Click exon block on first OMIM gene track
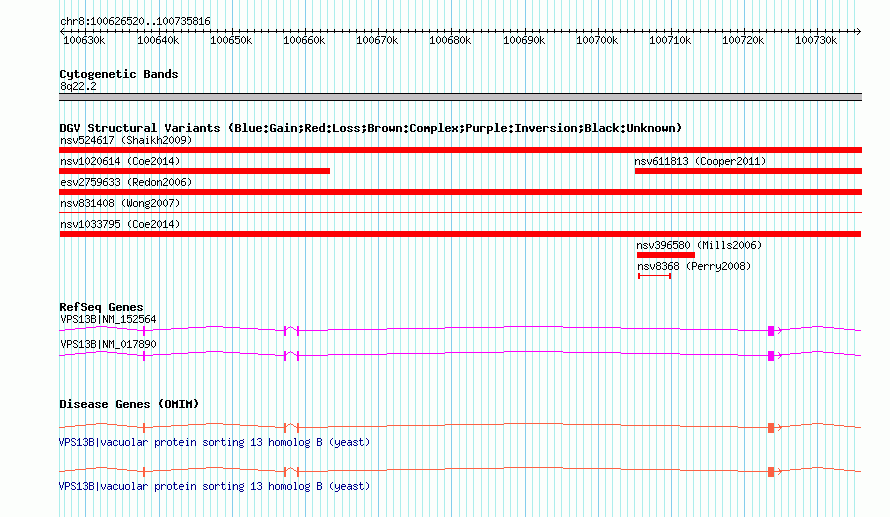This screenshot has height=517, width=890. pyautogui.click(x=771, y=428)
